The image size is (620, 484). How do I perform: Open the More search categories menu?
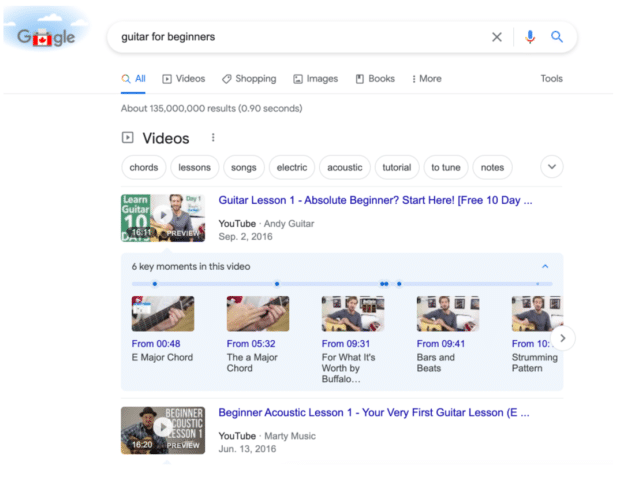coord(426,79)
